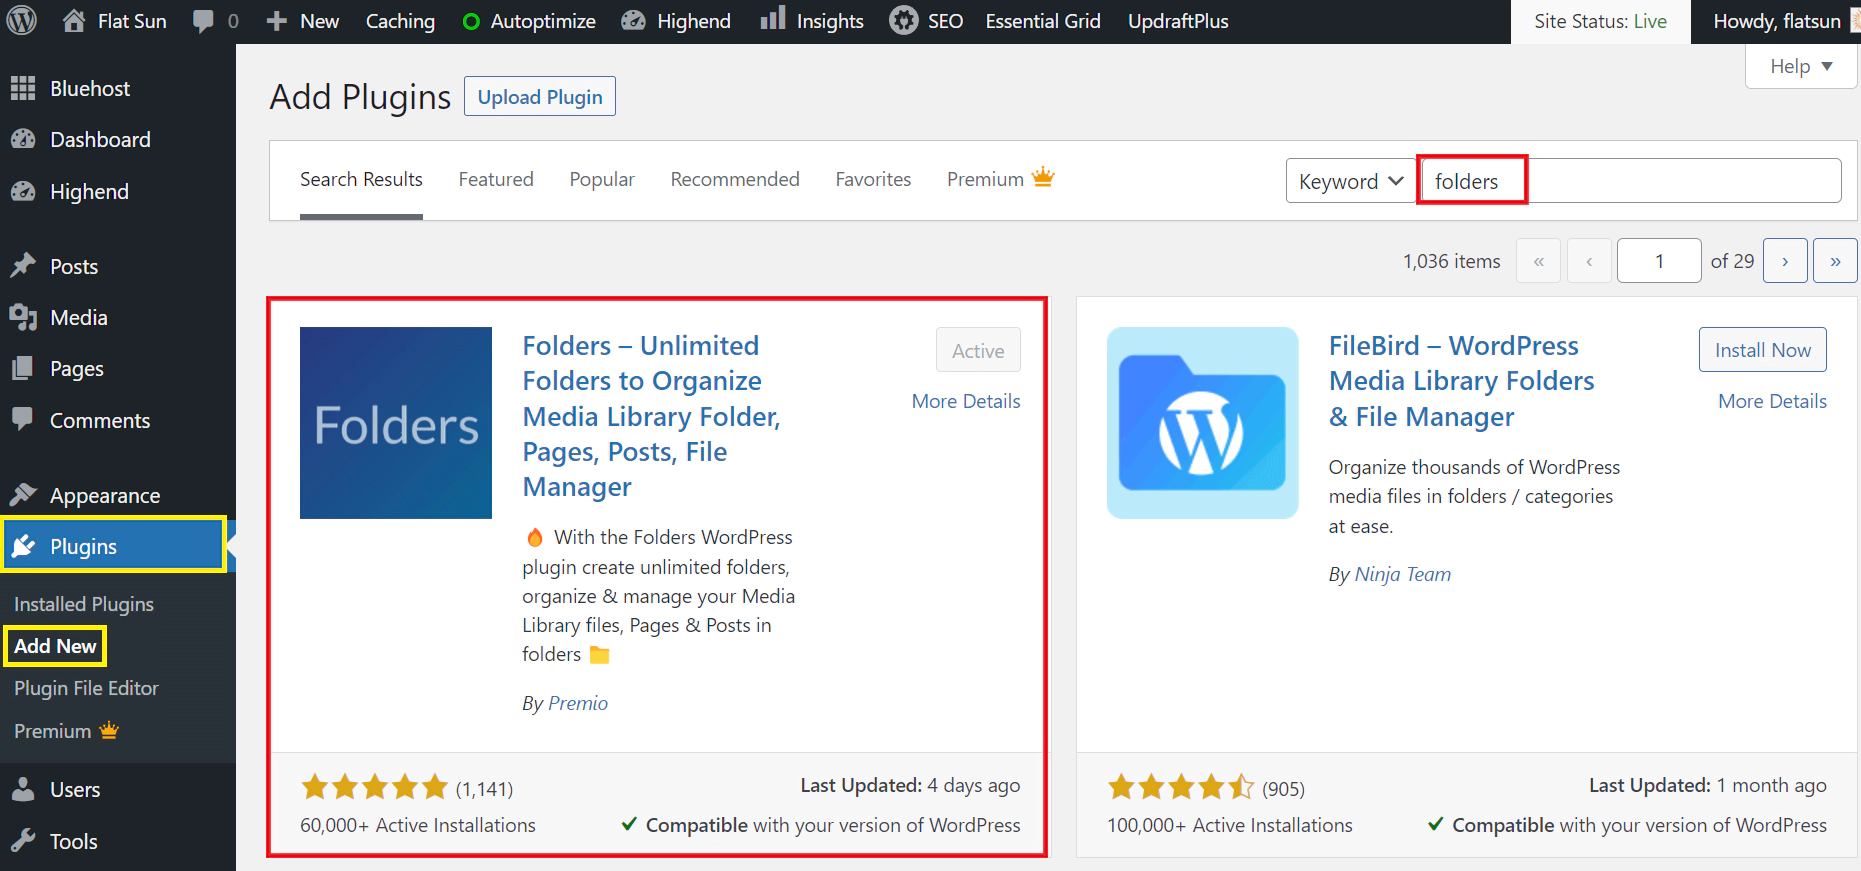Select Add New in Plugins submenu
Viewport: 1861px width, 871px height.
55,646
